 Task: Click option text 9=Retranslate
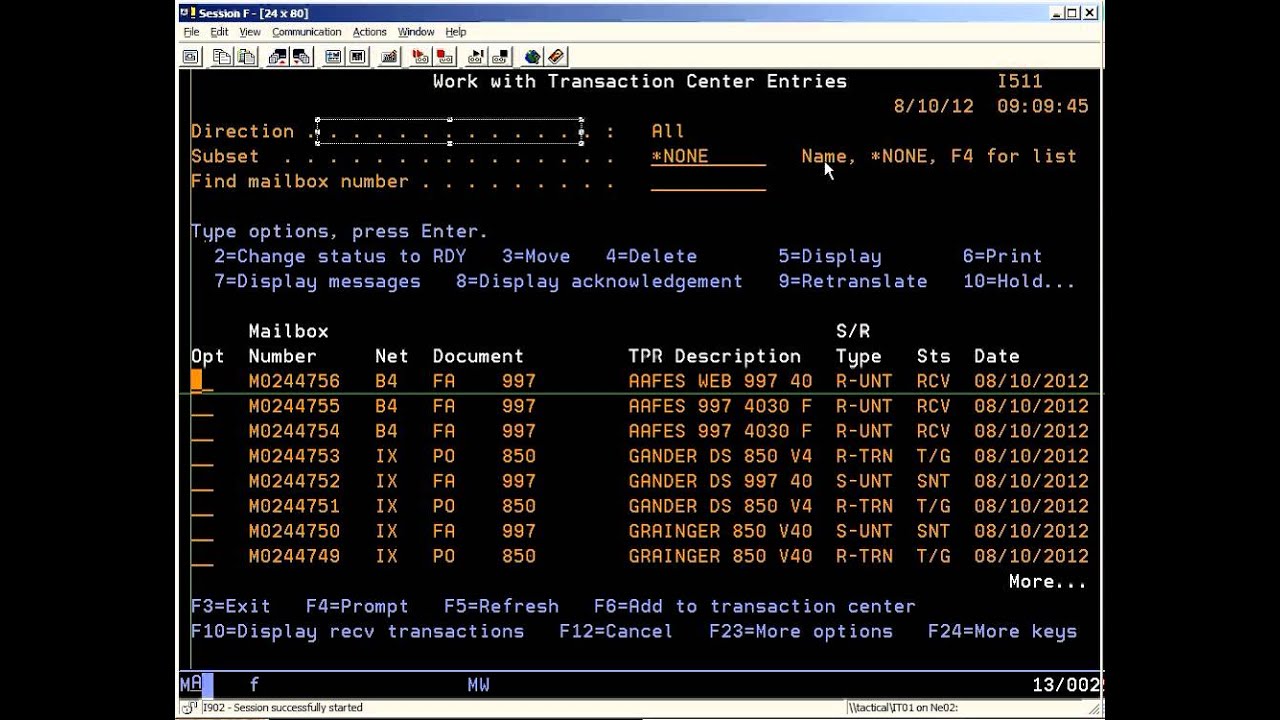click(853, 281)
